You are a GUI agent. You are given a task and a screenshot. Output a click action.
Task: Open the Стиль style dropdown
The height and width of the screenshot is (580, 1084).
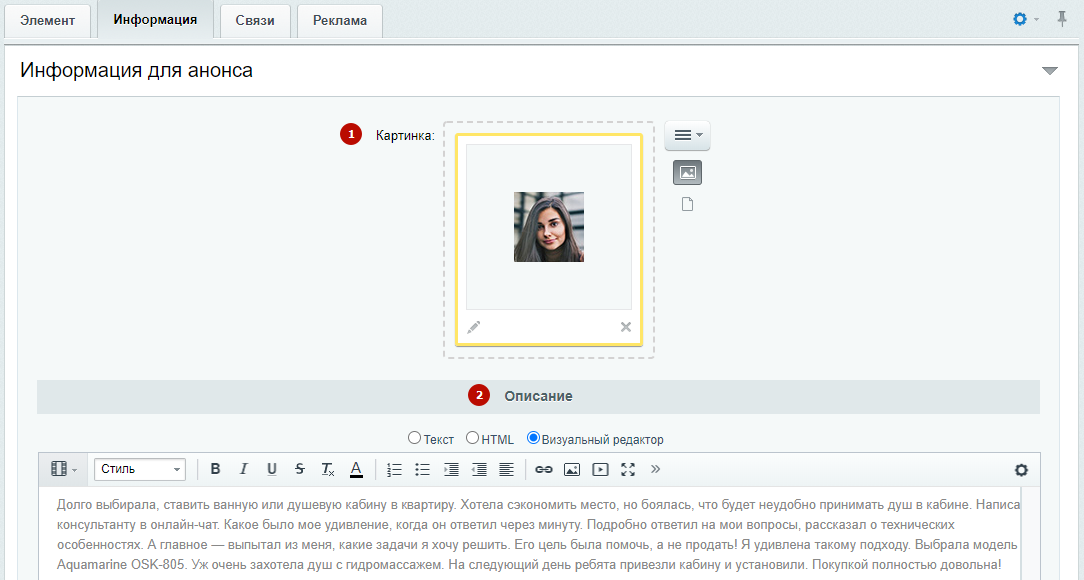140,469
